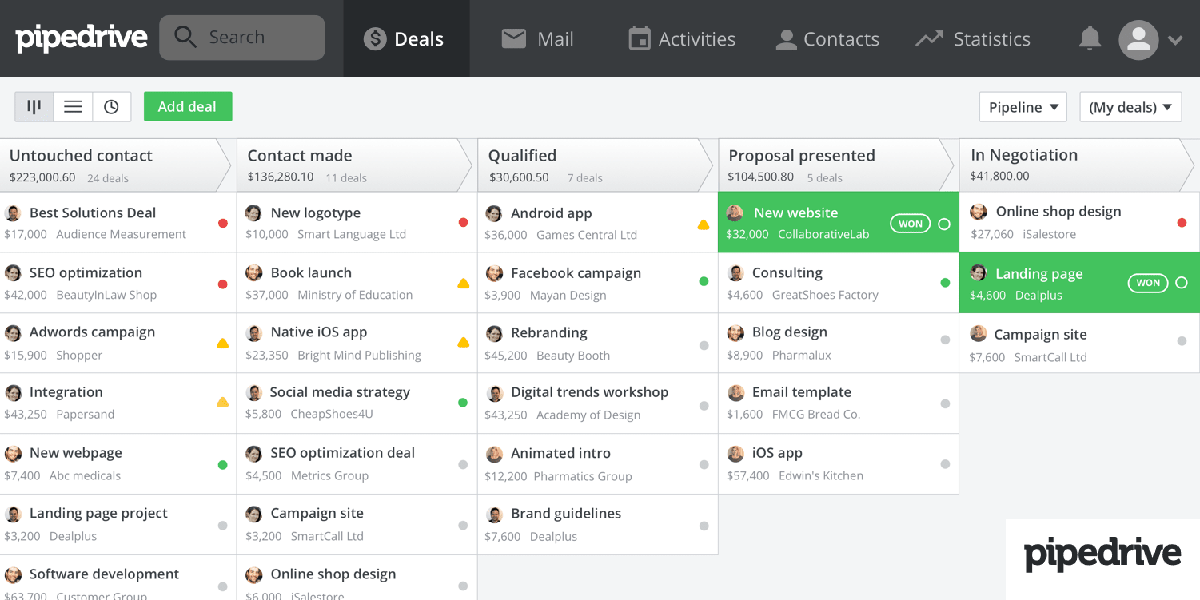The height and width of the screenshot is (600, 1200).
Task: Expand the My deals filter dropdown
Action: coord(1130,107)
